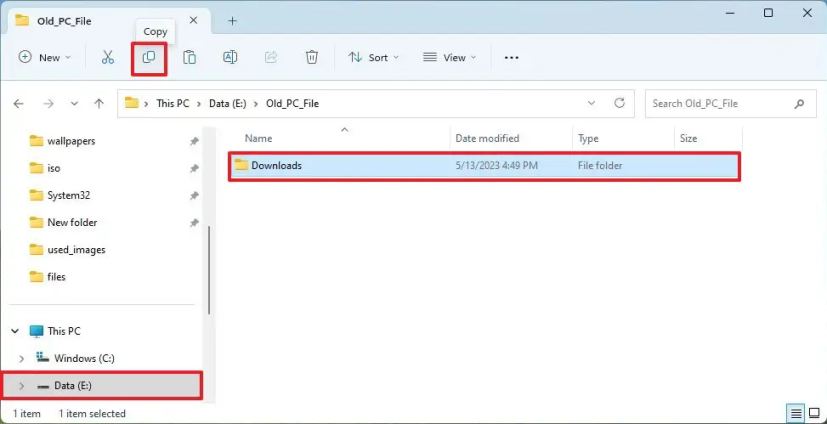This screenshot has height=424, width=827.
Task: Select Data (E:) in navigation pane
Action: pos(73,386)
